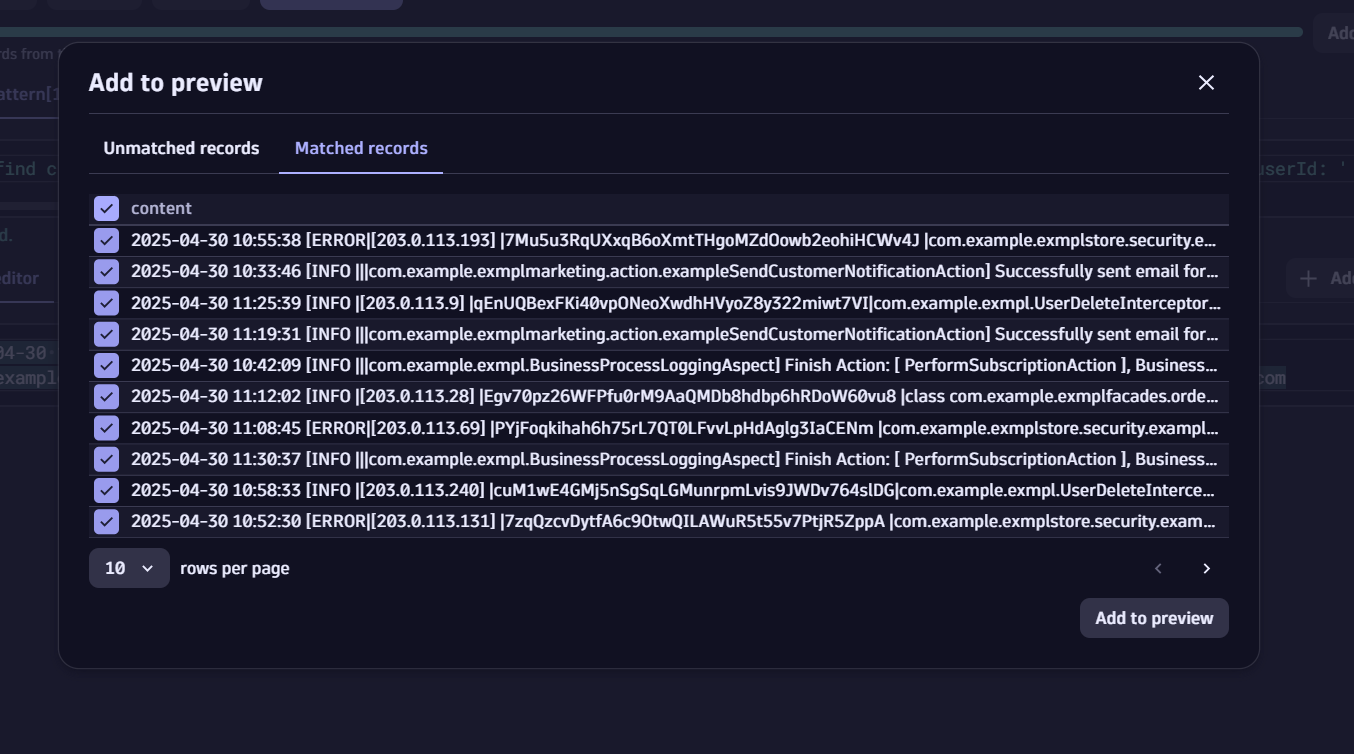Viewport: 1354px width, 754px height.
Task: Open the rows per page dropdown
Action: point(129,568)
